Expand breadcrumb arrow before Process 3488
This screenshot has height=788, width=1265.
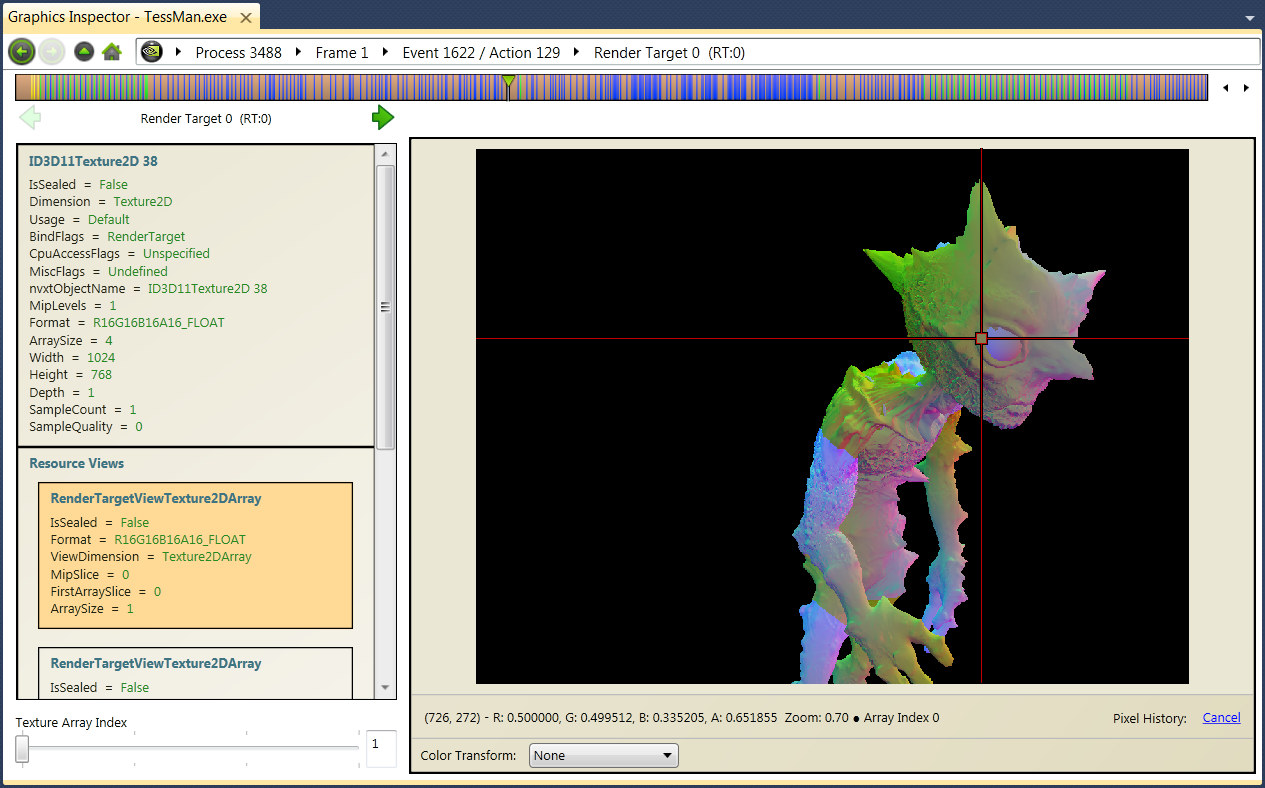click(178, 53)
